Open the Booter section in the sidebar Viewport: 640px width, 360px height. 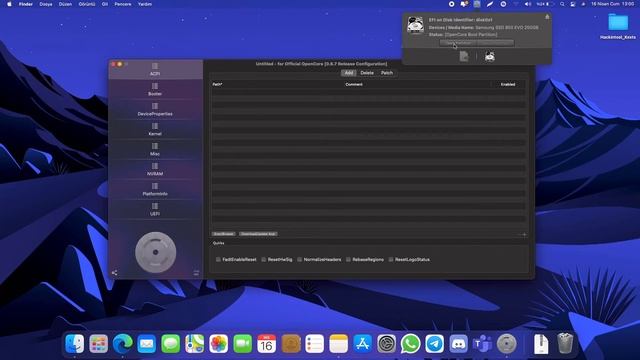[155, 89]
